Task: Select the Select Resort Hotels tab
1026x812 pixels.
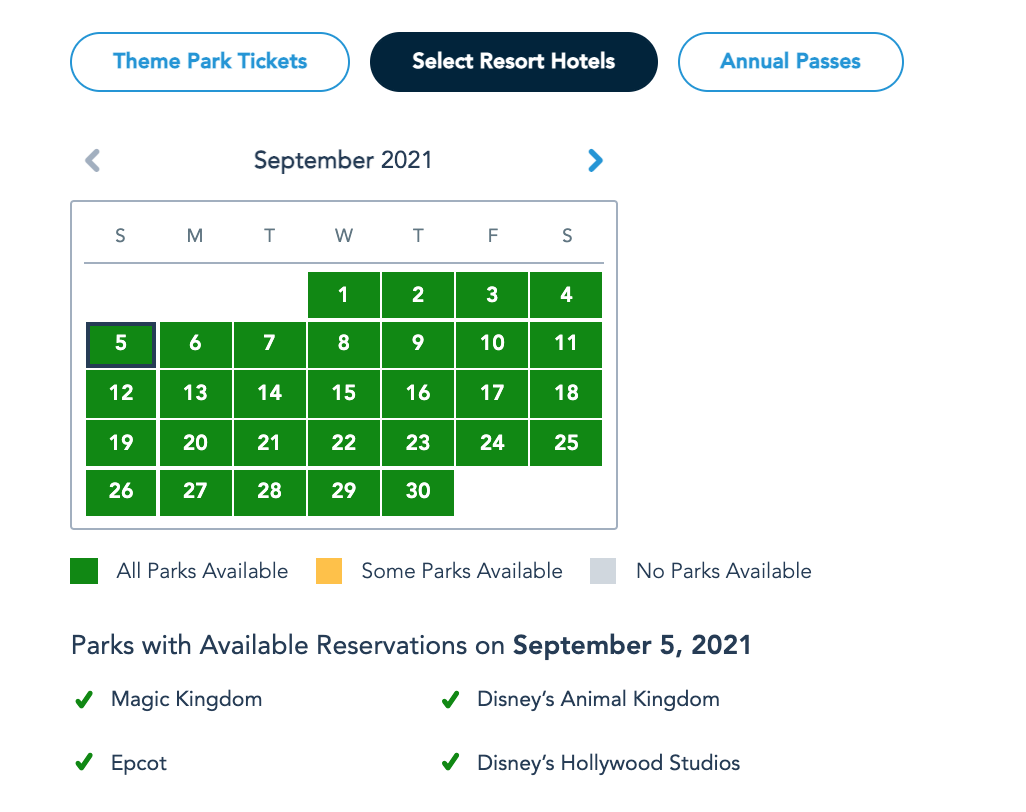Action: (513, 62)
